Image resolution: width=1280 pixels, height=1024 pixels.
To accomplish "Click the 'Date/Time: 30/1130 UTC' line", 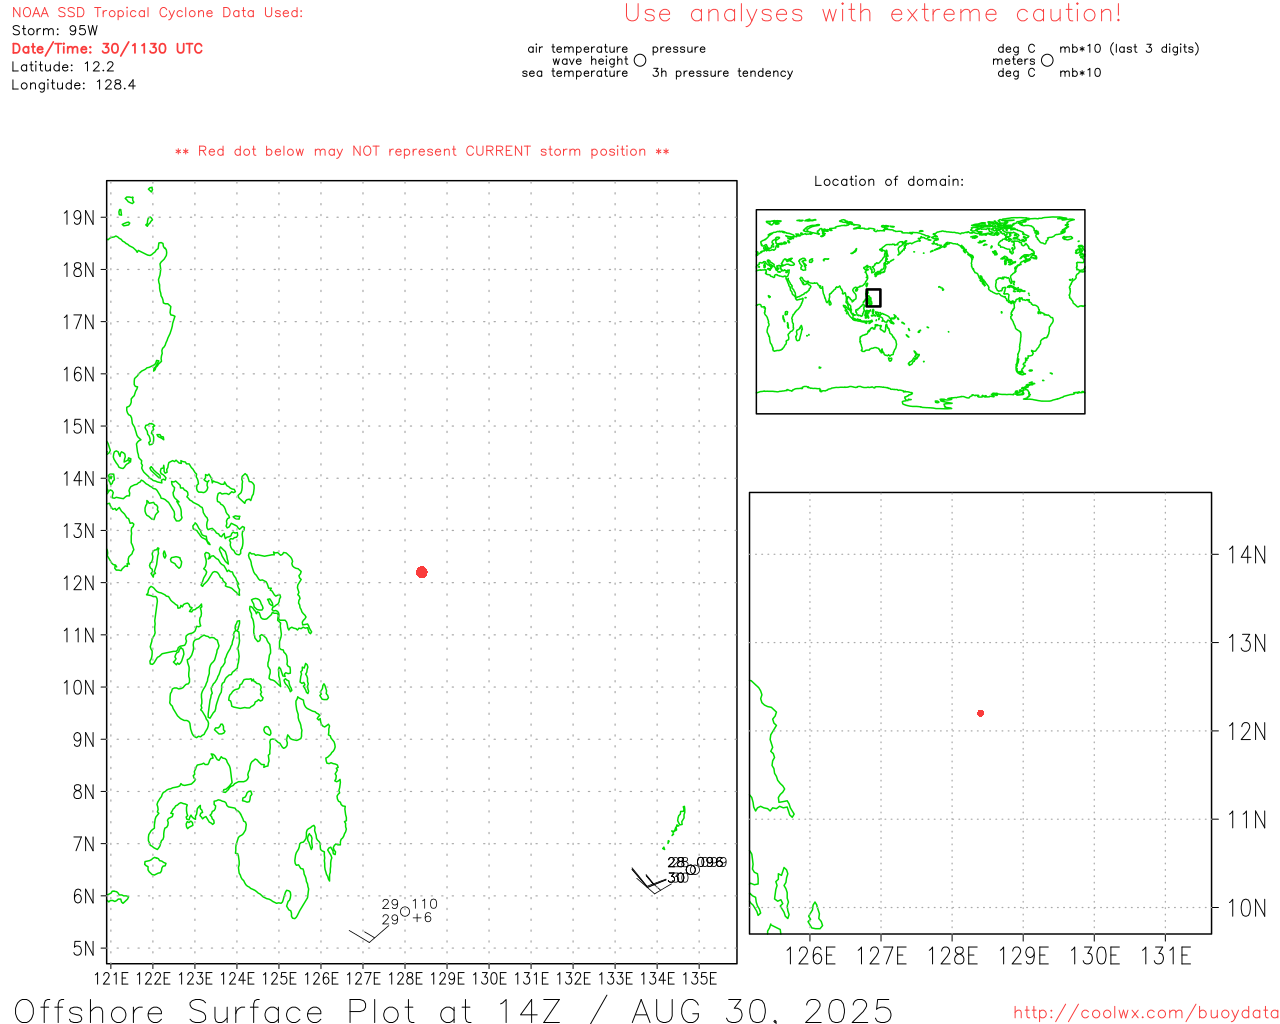I will click(x=107, y=49).
